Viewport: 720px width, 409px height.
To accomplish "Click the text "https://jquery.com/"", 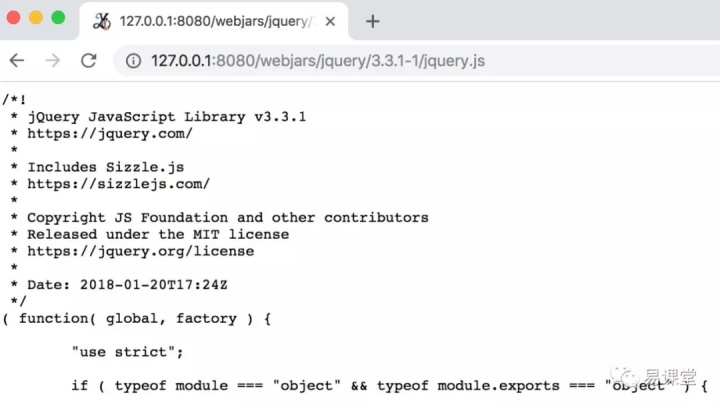I will (110, 134).
